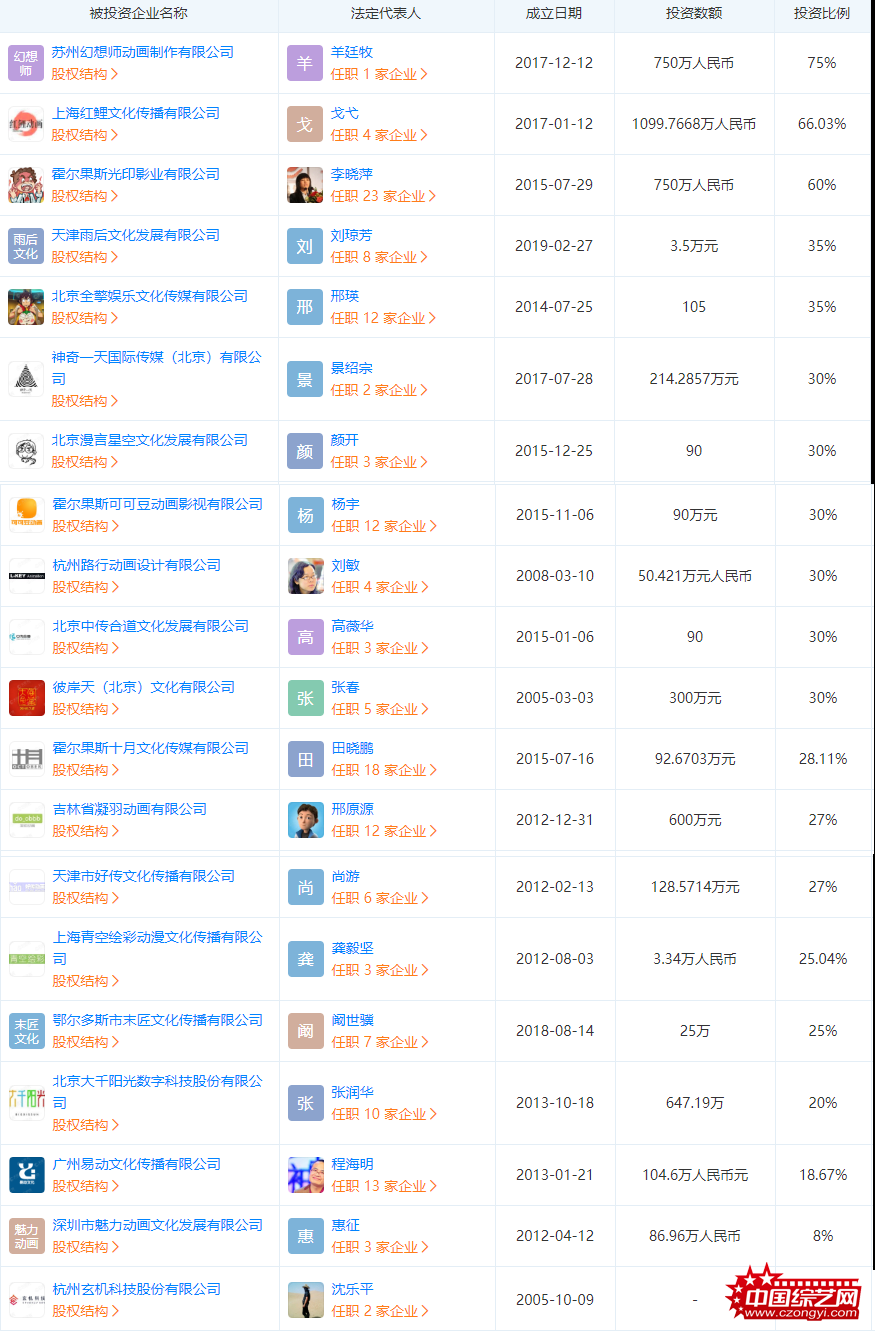Click the date 2008-03-10
This screenshot has height=1332, width=875.
click(x=555, y=576)
